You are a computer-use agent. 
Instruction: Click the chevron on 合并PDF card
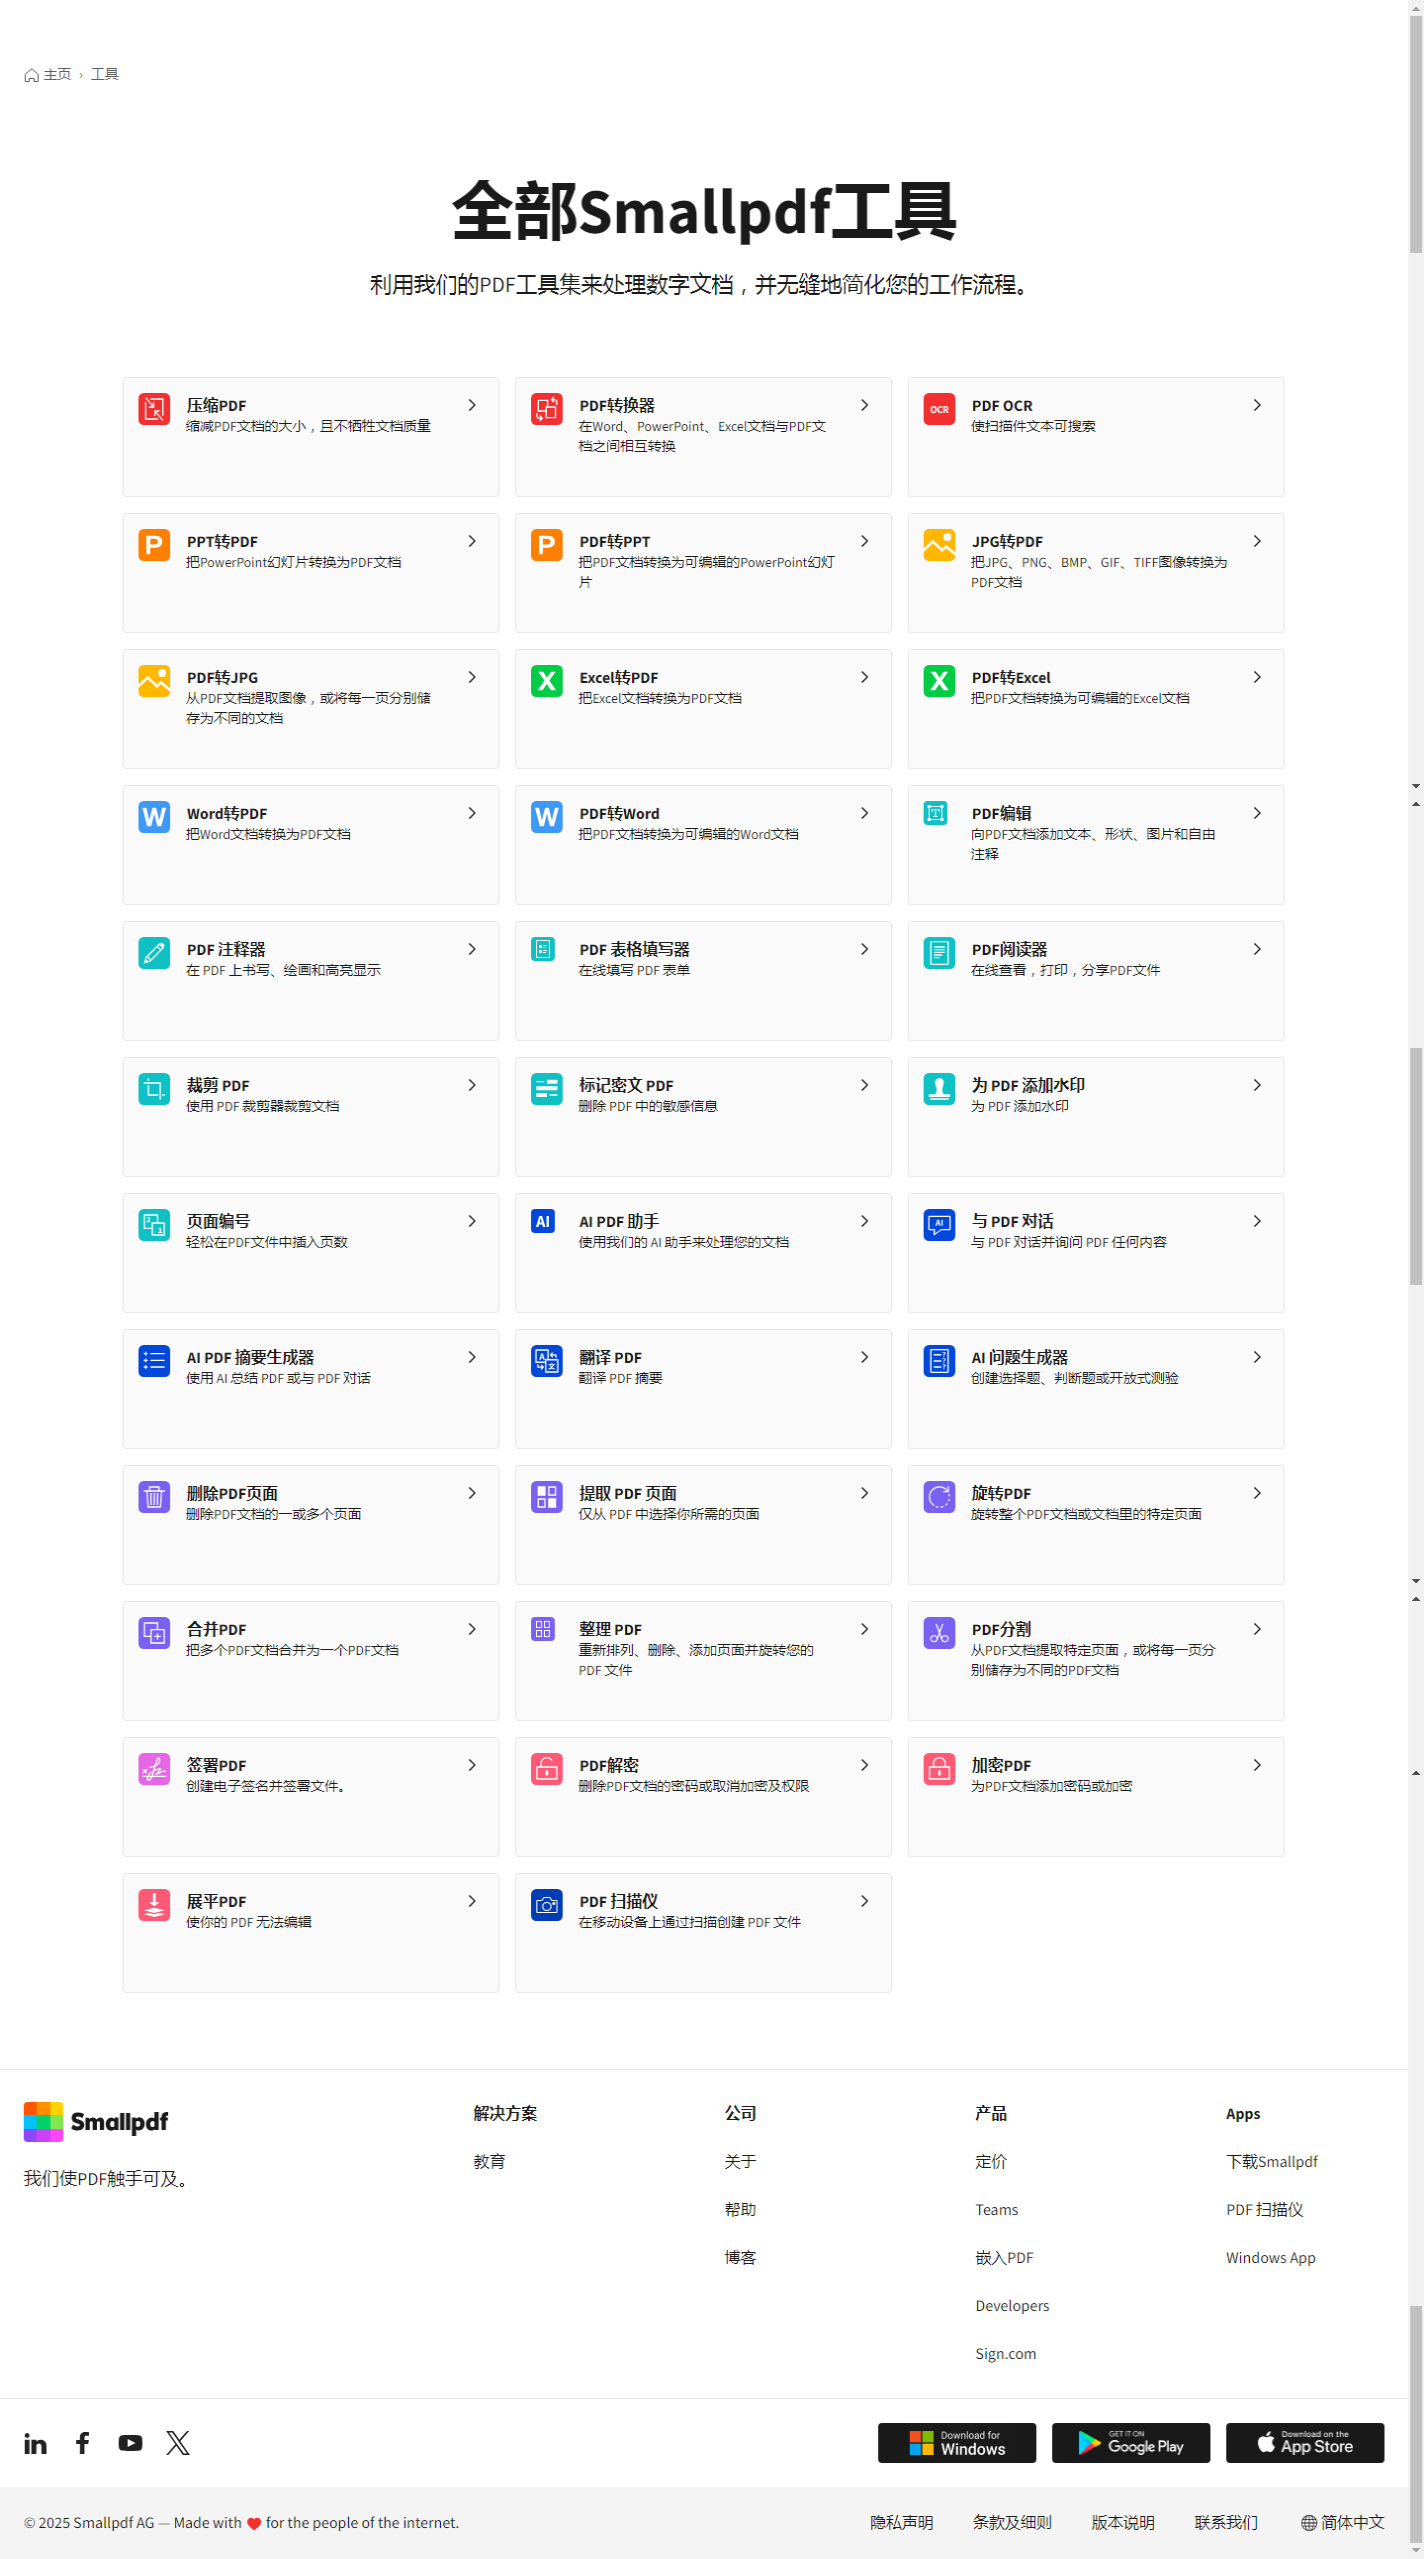pyautogui.click(x=472, y=1629)
